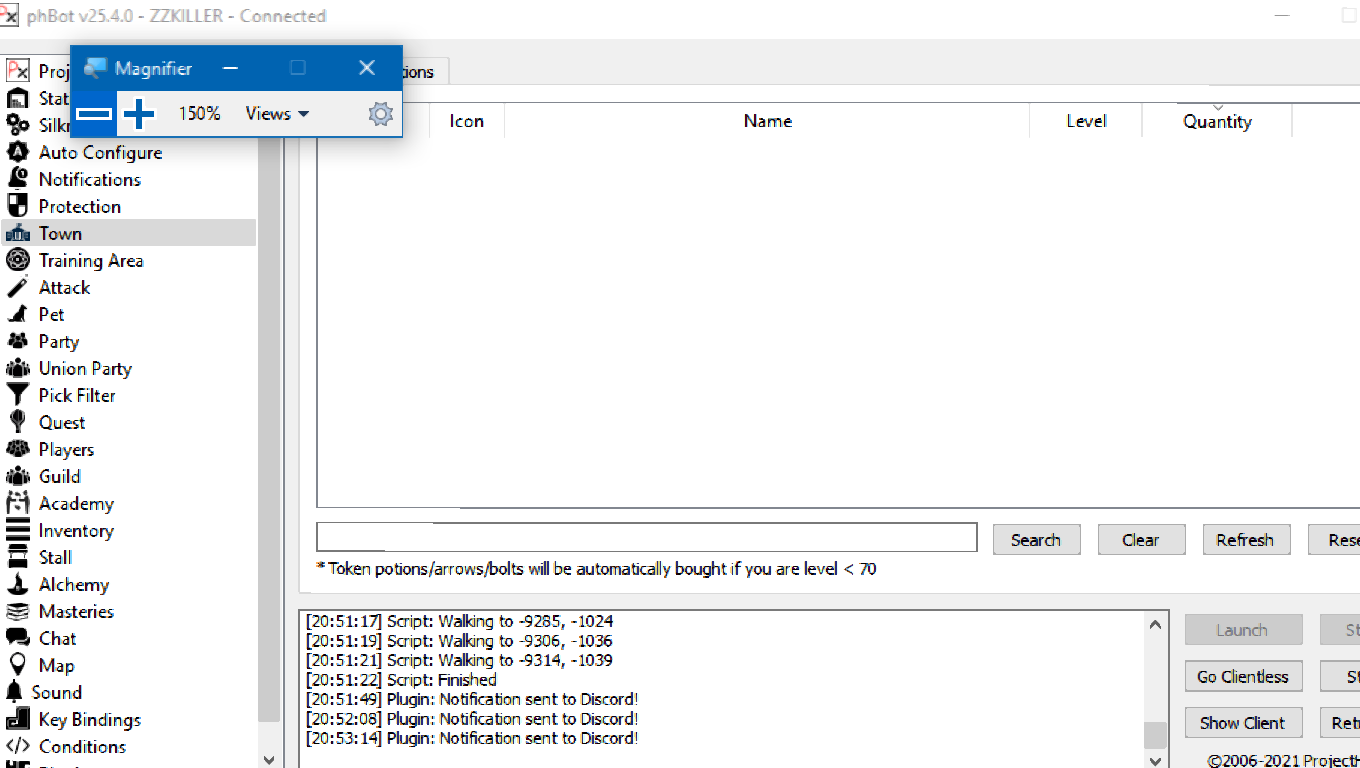Viewport: 1360px width, 768px height.
Task: Open the Alchemy flask icon
Action: click(x=18, y=584)
